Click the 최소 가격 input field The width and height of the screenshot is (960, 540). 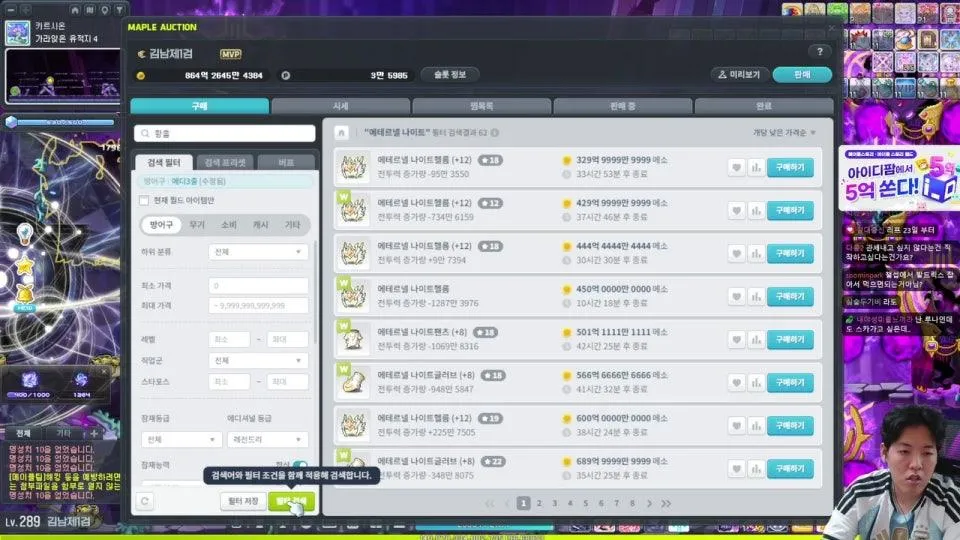coord(258,285)
